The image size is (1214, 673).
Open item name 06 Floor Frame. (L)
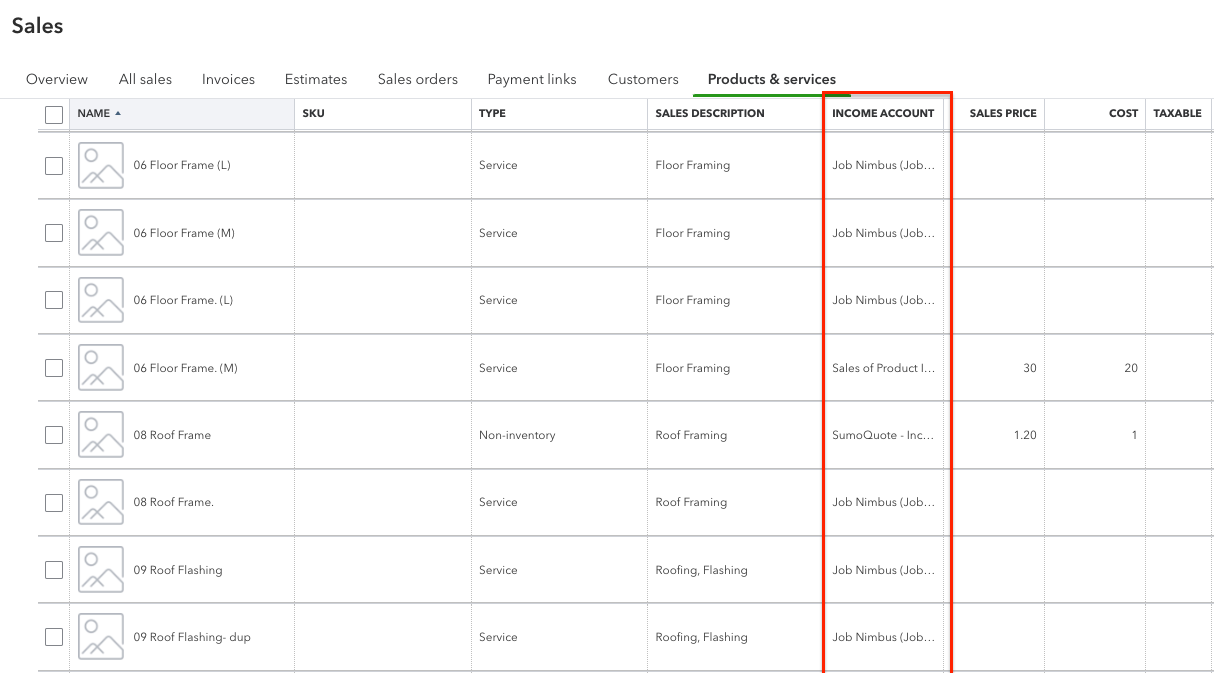tap(183, 300)
